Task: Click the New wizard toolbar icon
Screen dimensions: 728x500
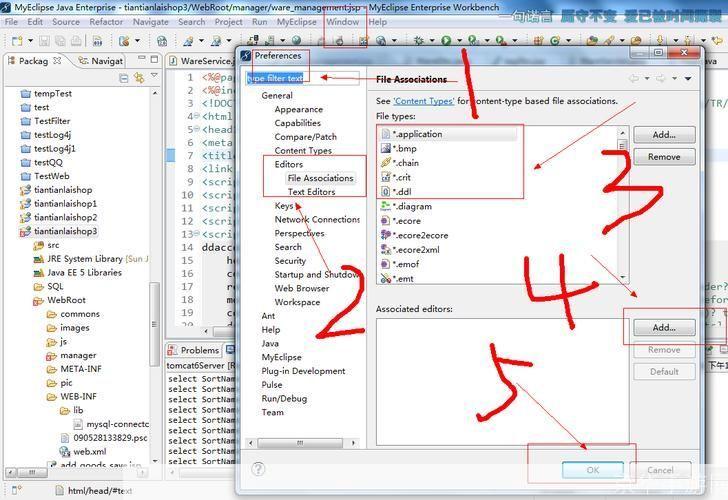Action: pos(17,41)
